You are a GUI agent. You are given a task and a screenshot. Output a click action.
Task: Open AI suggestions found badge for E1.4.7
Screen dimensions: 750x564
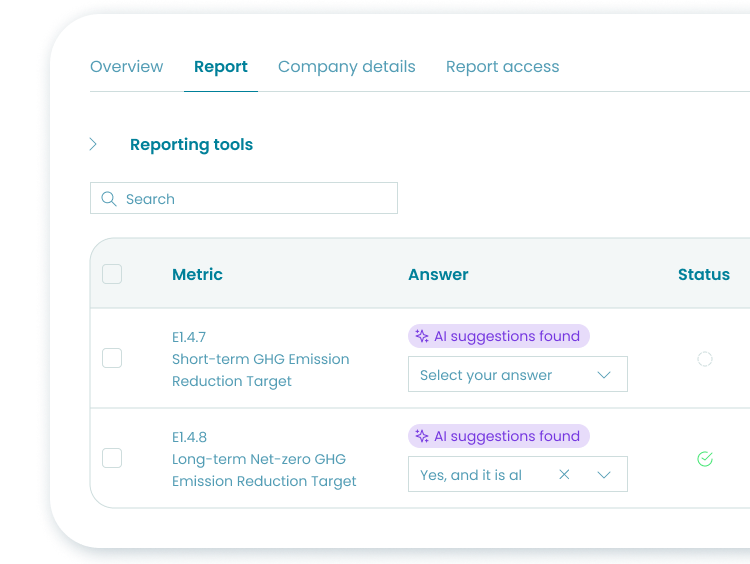[x=499, y=336]
